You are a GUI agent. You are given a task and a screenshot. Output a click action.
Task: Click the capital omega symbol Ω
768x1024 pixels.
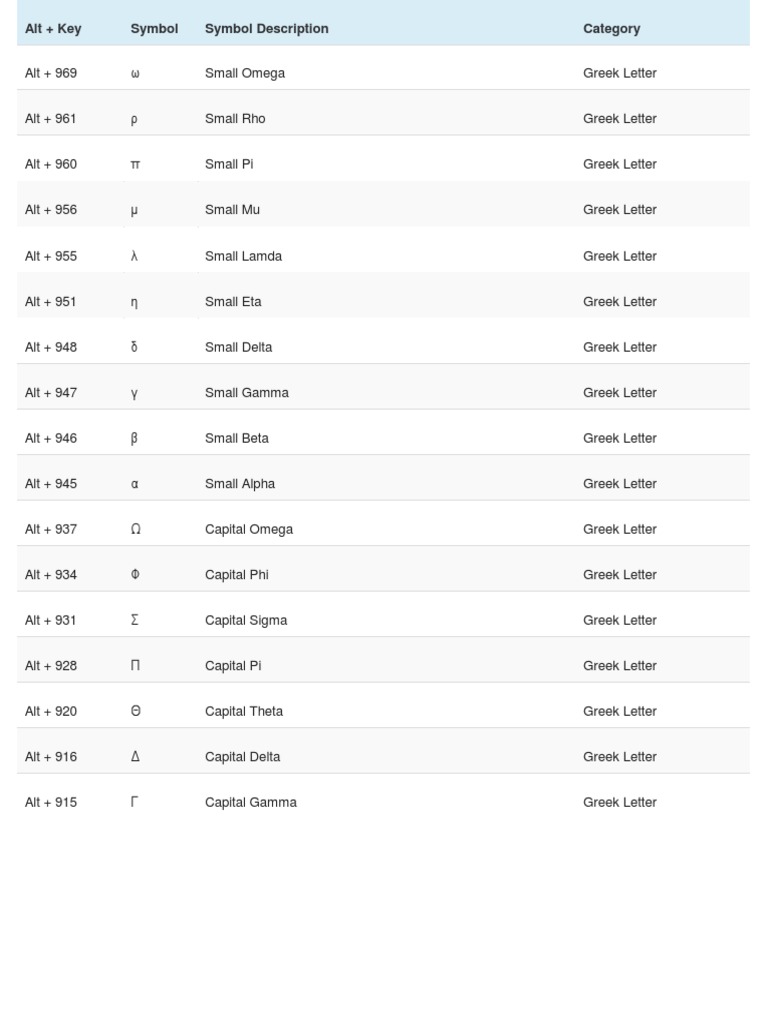coord(135,529)
